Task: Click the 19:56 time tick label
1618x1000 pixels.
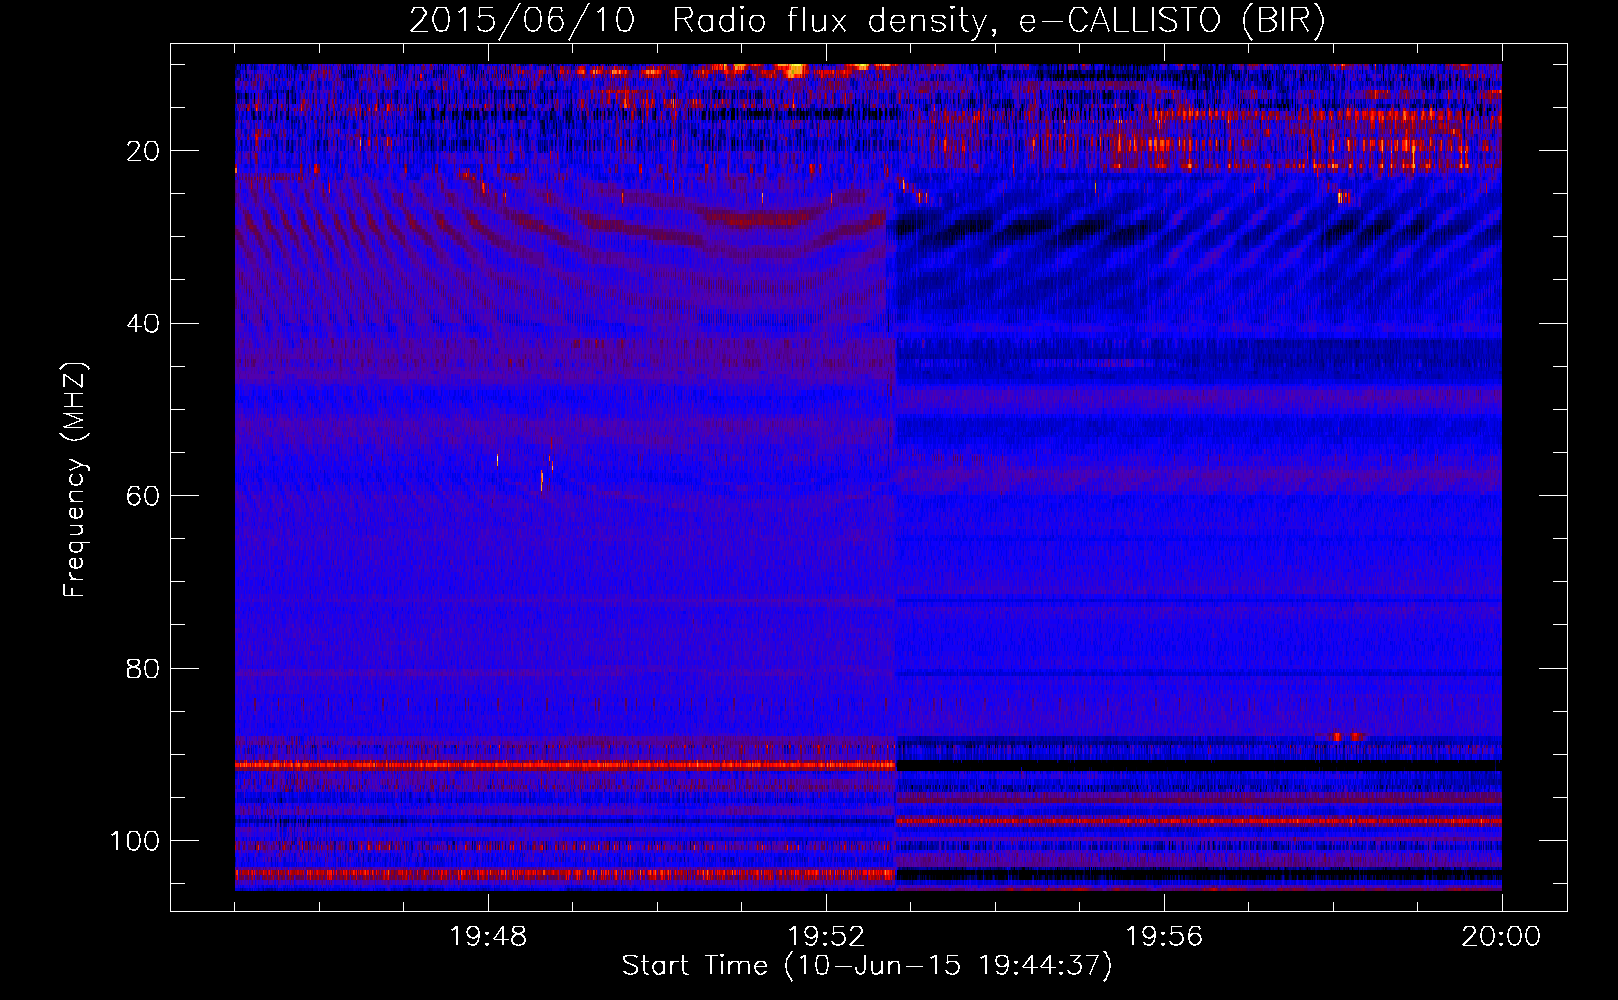Action: point(1164,937)
